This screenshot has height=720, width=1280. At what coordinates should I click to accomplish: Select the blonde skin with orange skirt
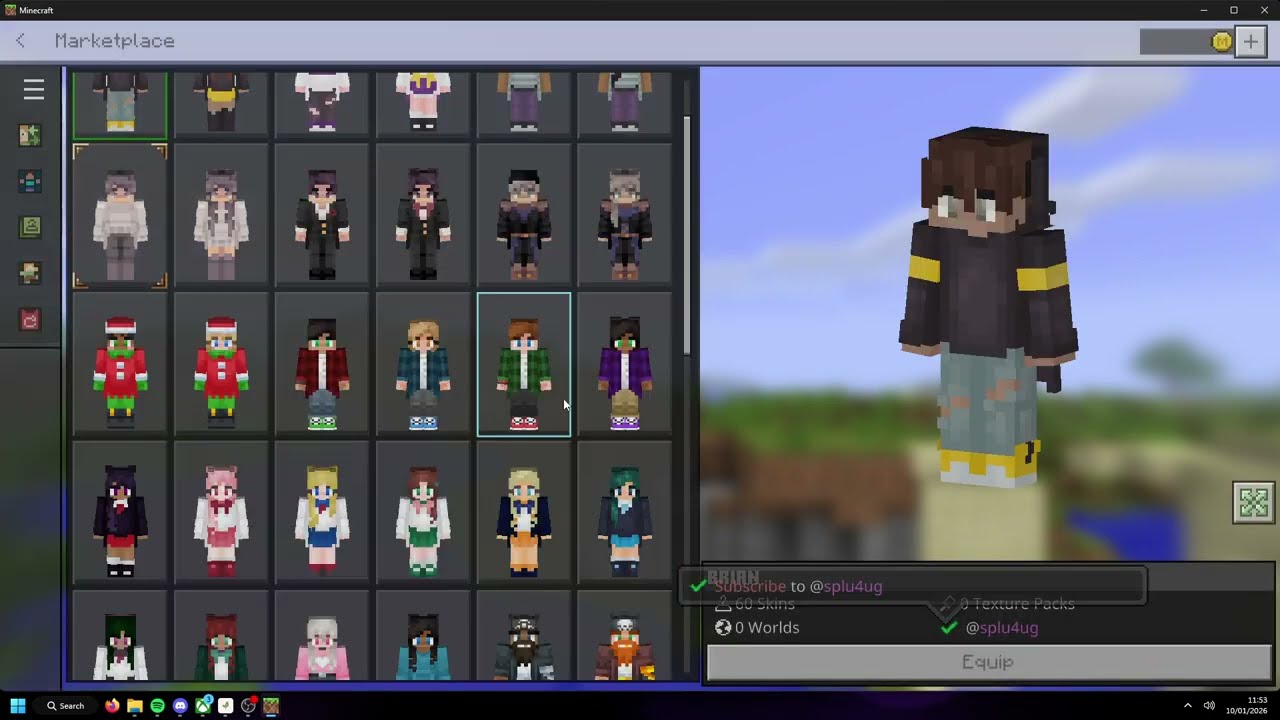click(524, 514)
